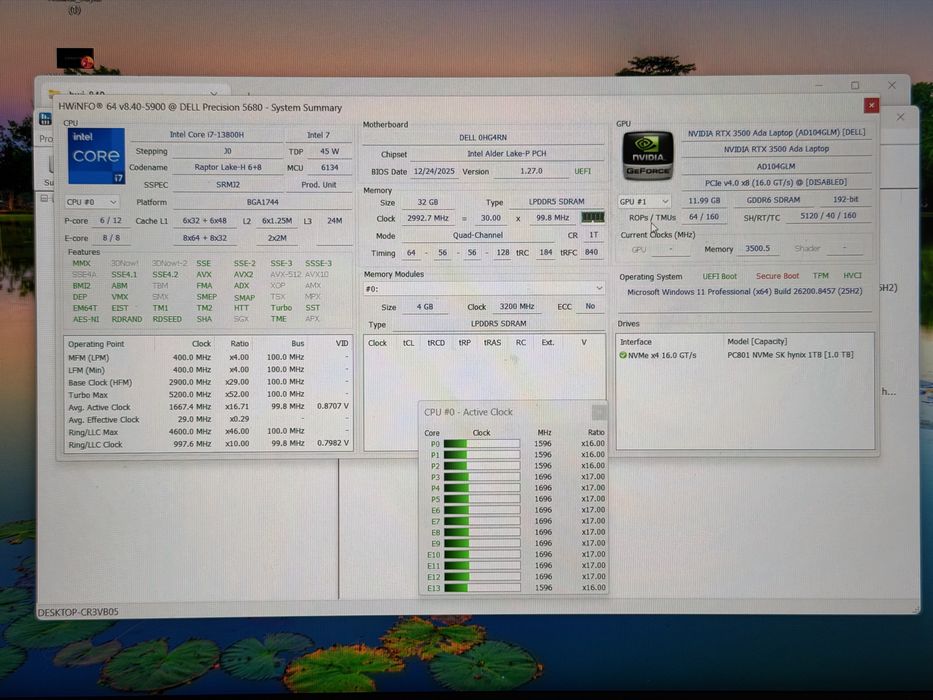The width and height of the screenshot is (933, 700).
Task: Click the PC801 NVMe SK hynix 1TB drive entry
Action: [790, 355]
